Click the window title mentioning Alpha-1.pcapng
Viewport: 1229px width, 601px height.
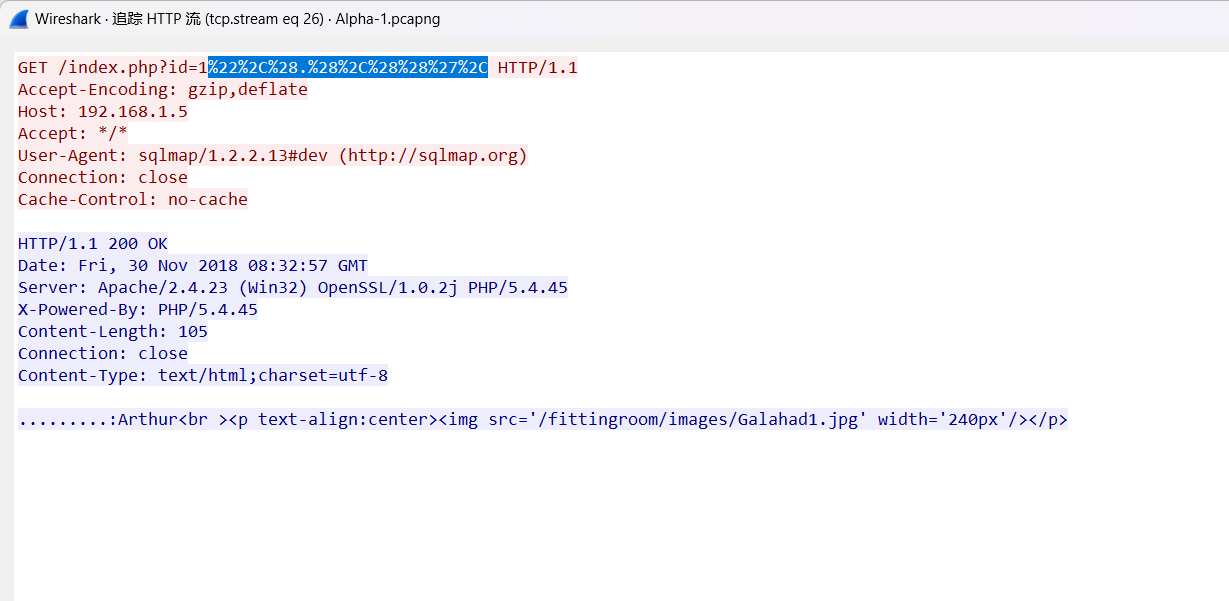237,19
